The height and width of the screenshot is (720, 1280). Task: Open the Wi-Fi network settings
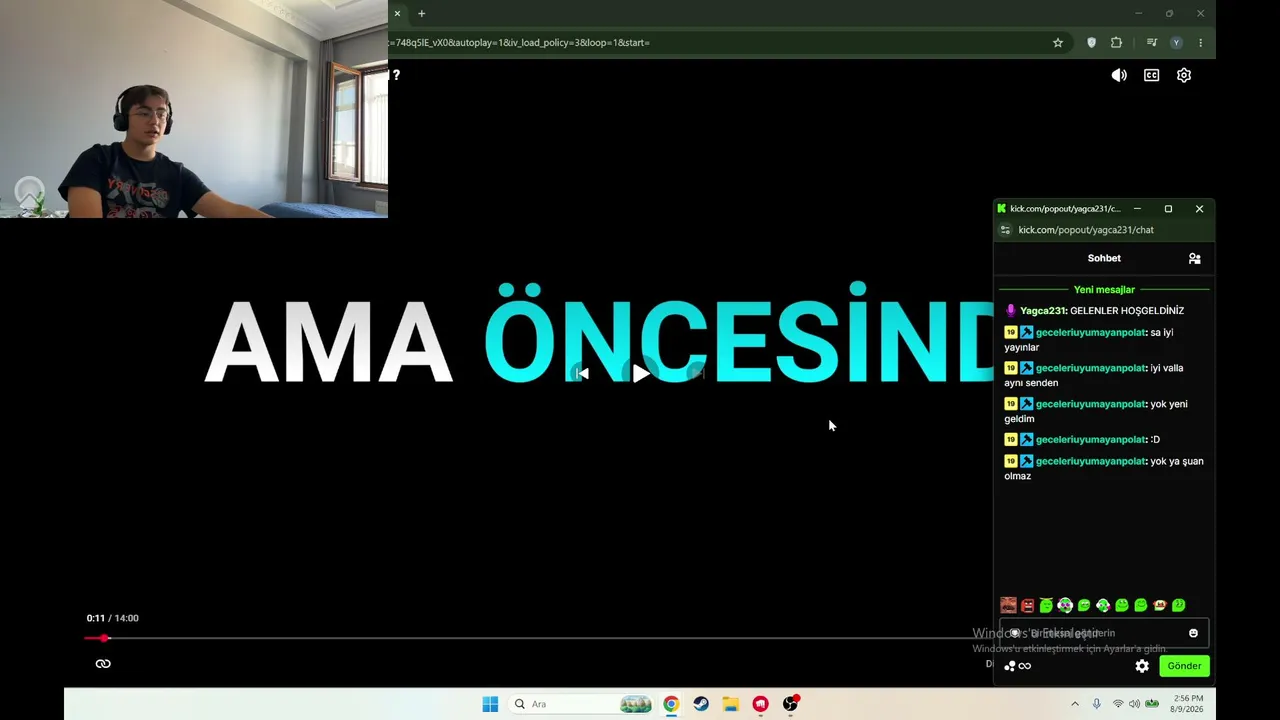(x=1118, y=704)
